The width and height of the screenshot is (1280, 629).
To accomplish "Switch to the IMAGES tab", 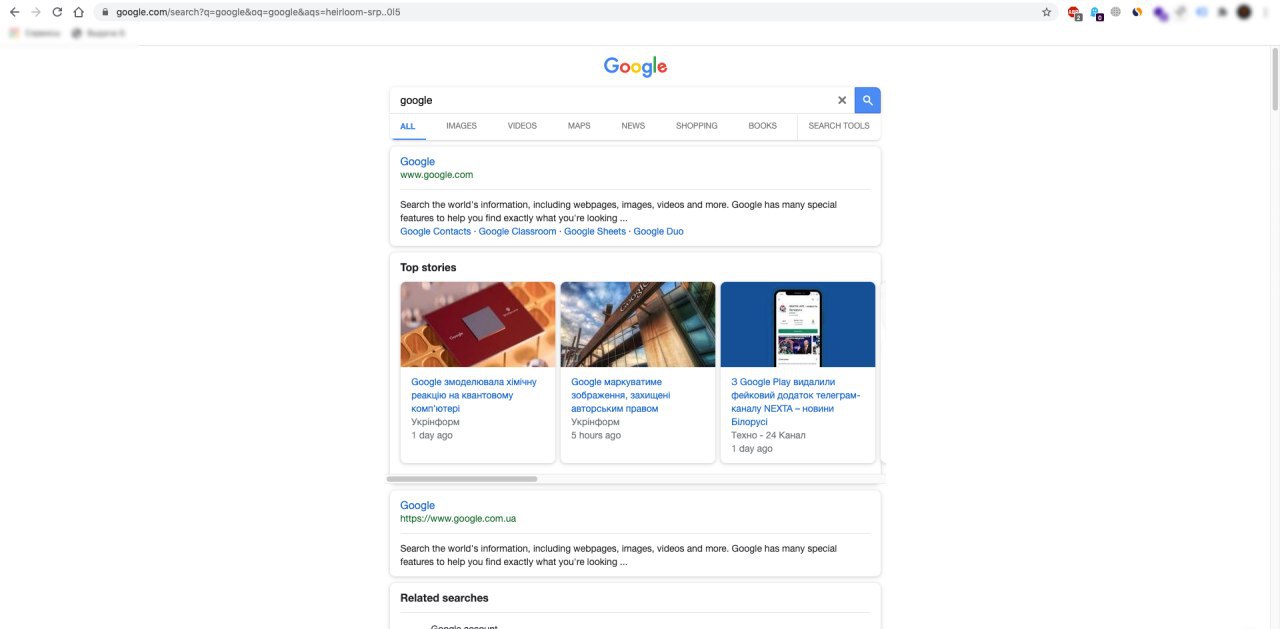I will pyautogui.click(x=461, y=126).
